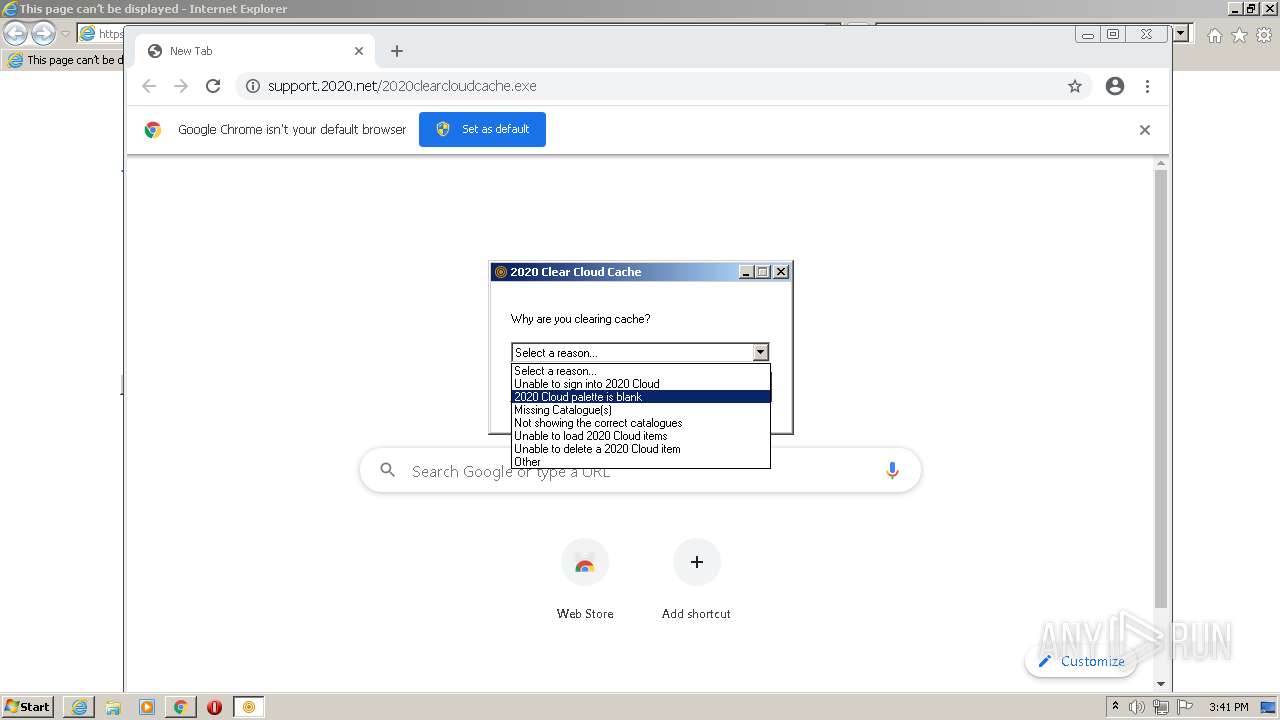
Task: Click Chrome address bar URL text
Action: tap(402, 86)
